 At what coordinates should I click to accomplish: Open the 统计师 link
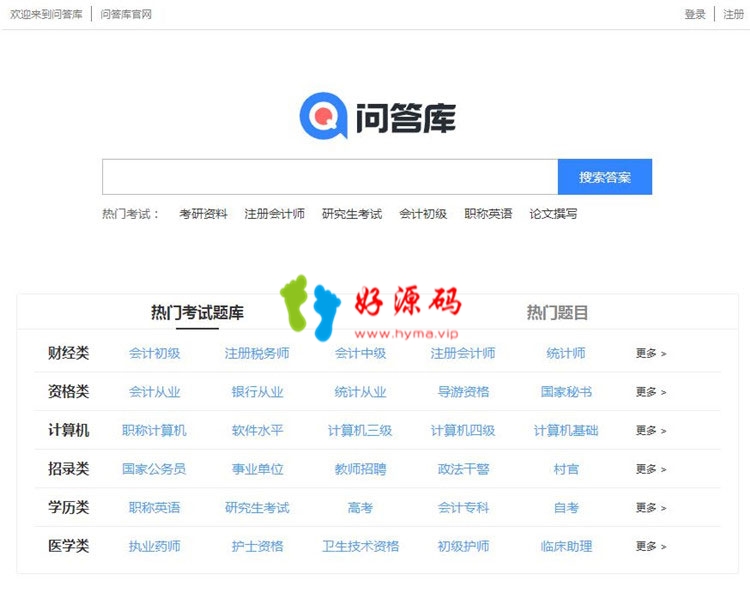click(x=566, y=353)
